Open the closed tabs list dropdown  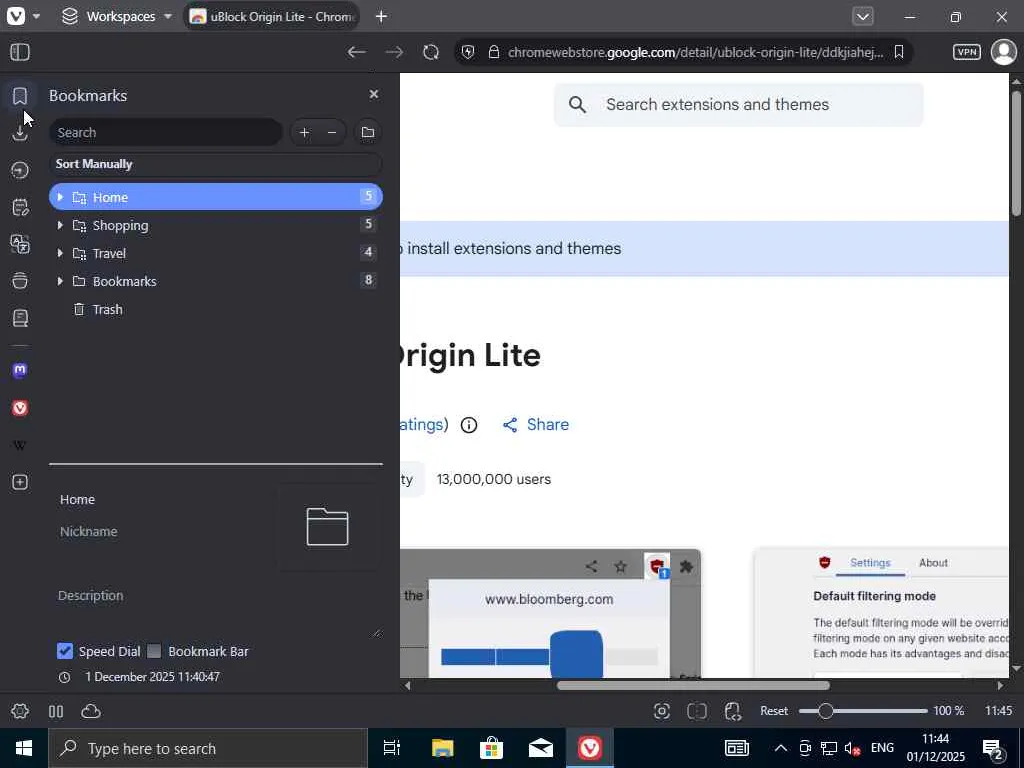[x=863, y=16]
